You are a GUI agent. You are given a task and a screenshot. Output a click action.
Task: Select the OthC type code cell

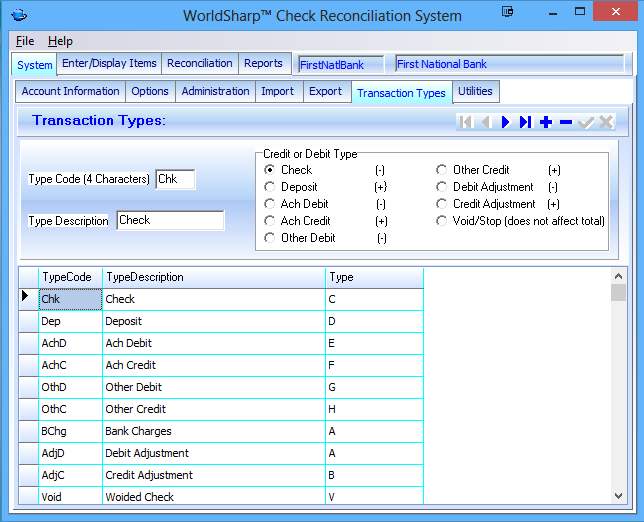pyautogui.click(x=70, y=409)
